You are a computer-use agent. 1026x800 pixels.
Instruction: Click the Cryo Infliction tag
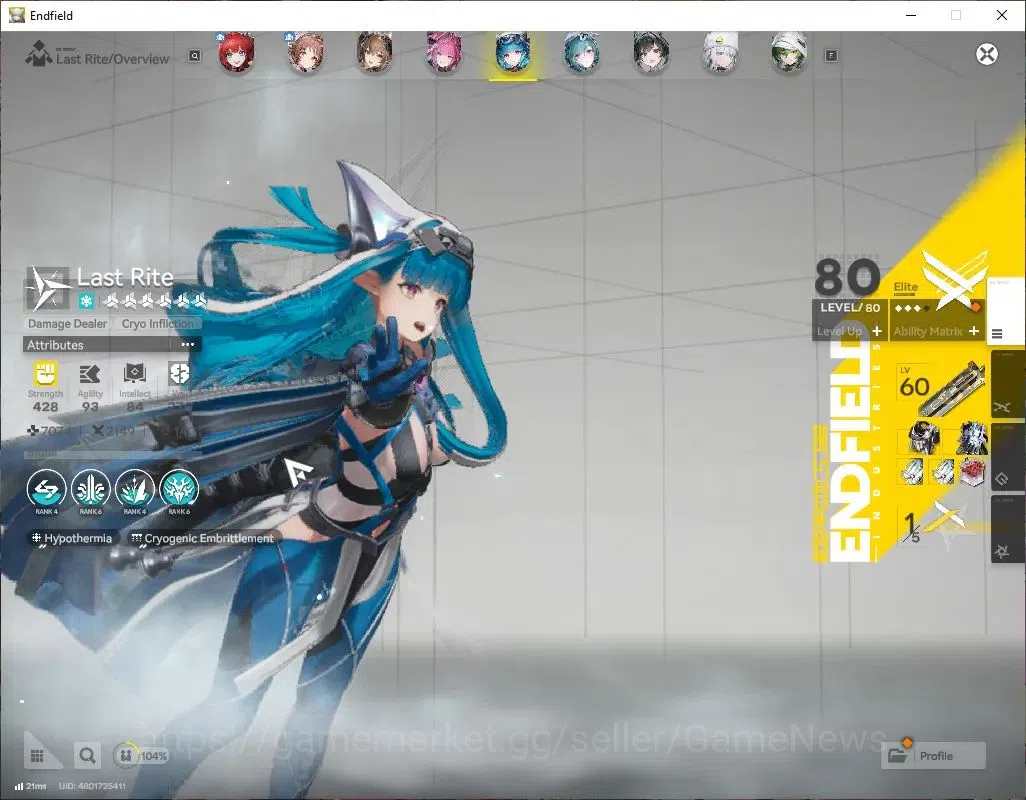[x=158, y=324]
